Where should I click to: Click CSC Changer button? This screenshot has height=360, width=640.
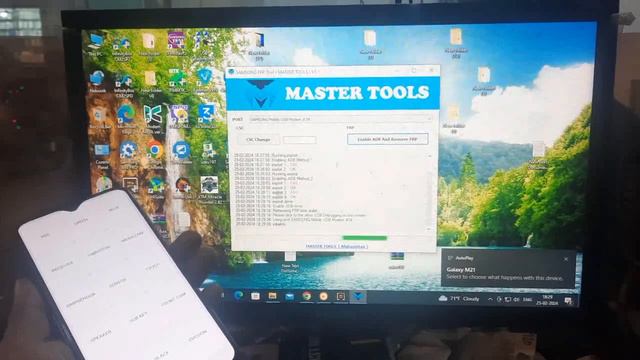[x=258, y=140]
